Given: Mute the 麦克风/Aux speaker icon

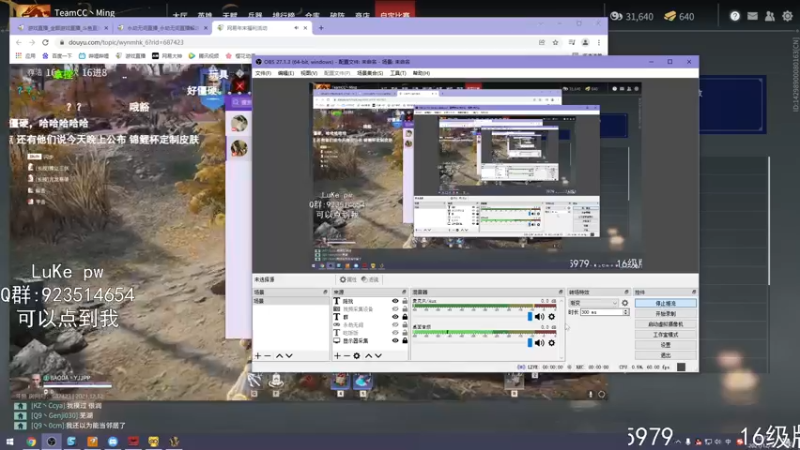Looking at the screenshot, I should click(539, 317).
